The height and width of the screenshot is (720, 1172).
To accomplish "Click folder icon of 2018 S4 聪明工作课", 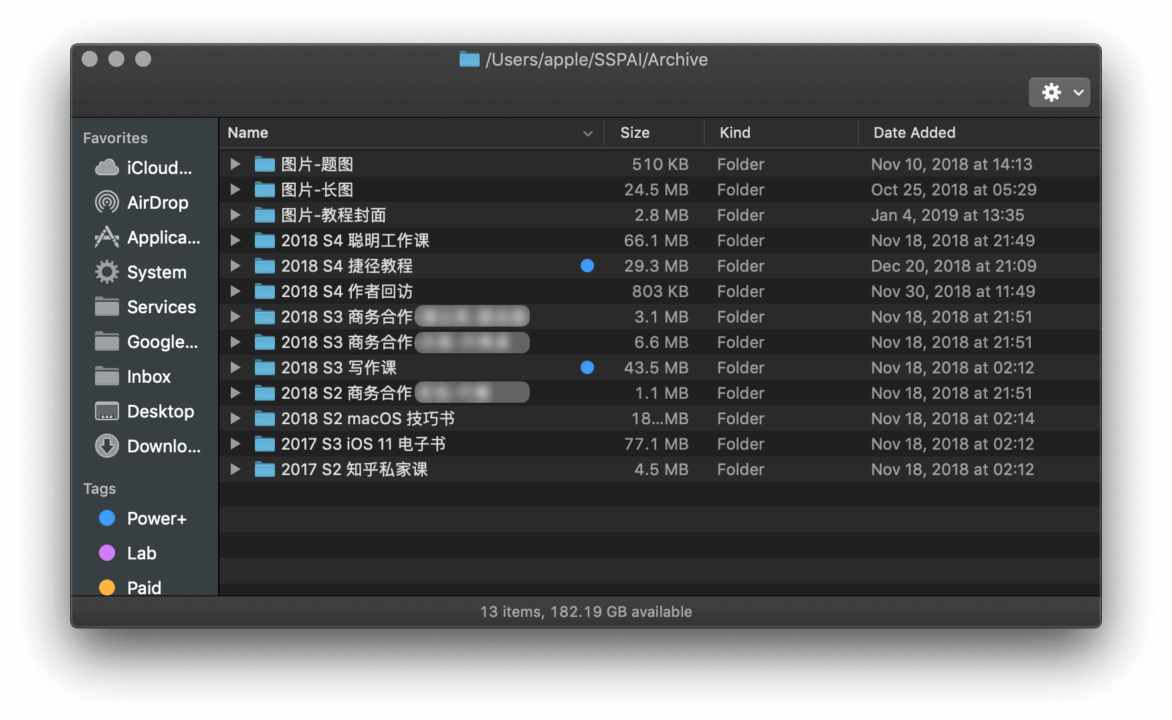I will click(265, 240).
